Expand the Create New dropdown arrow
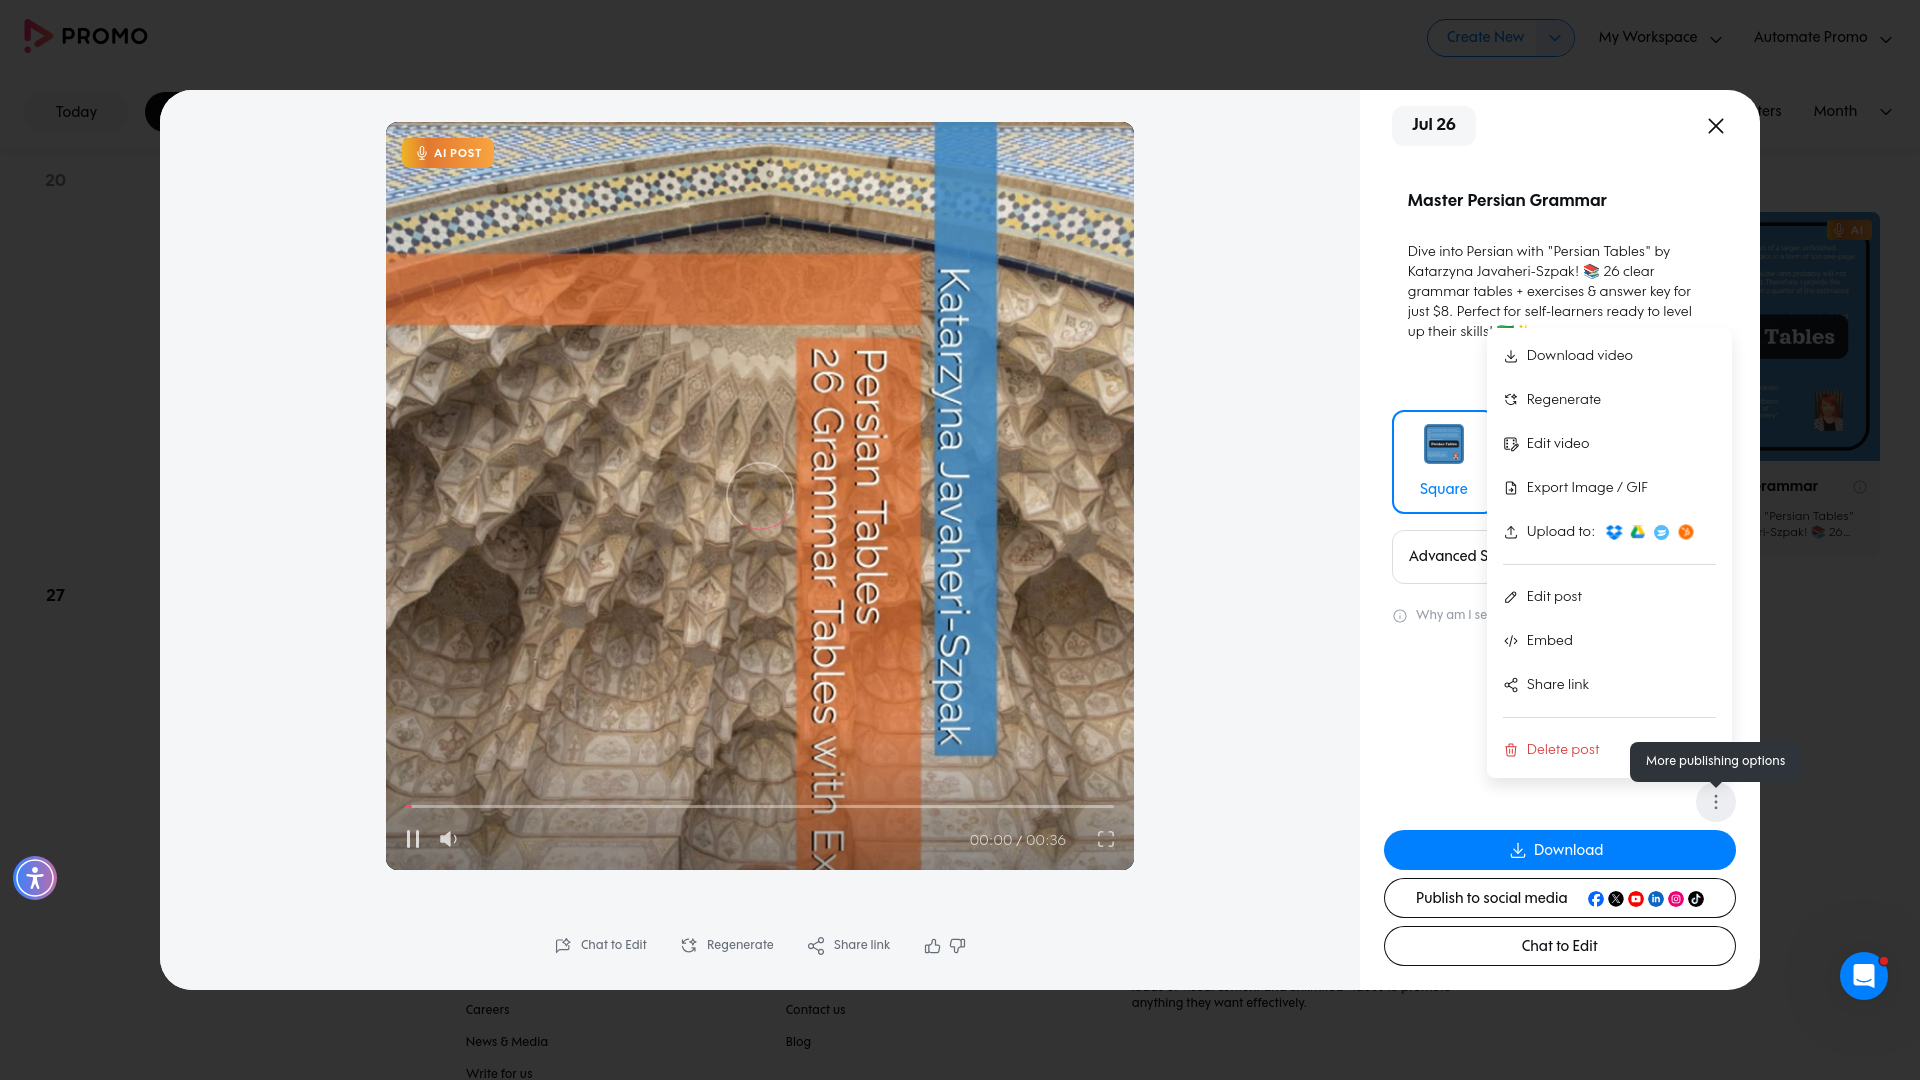1920x1080 pixels. click(1554, 38)
